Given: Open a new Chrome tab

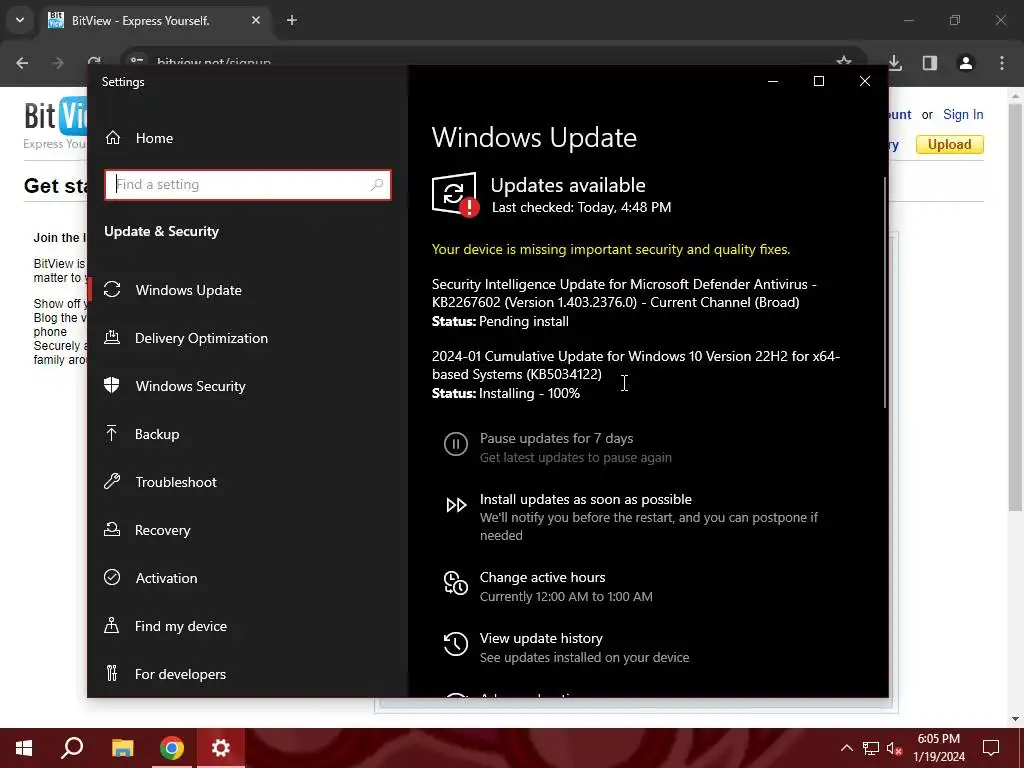Looking at the screenshot, I should point(292,21).
